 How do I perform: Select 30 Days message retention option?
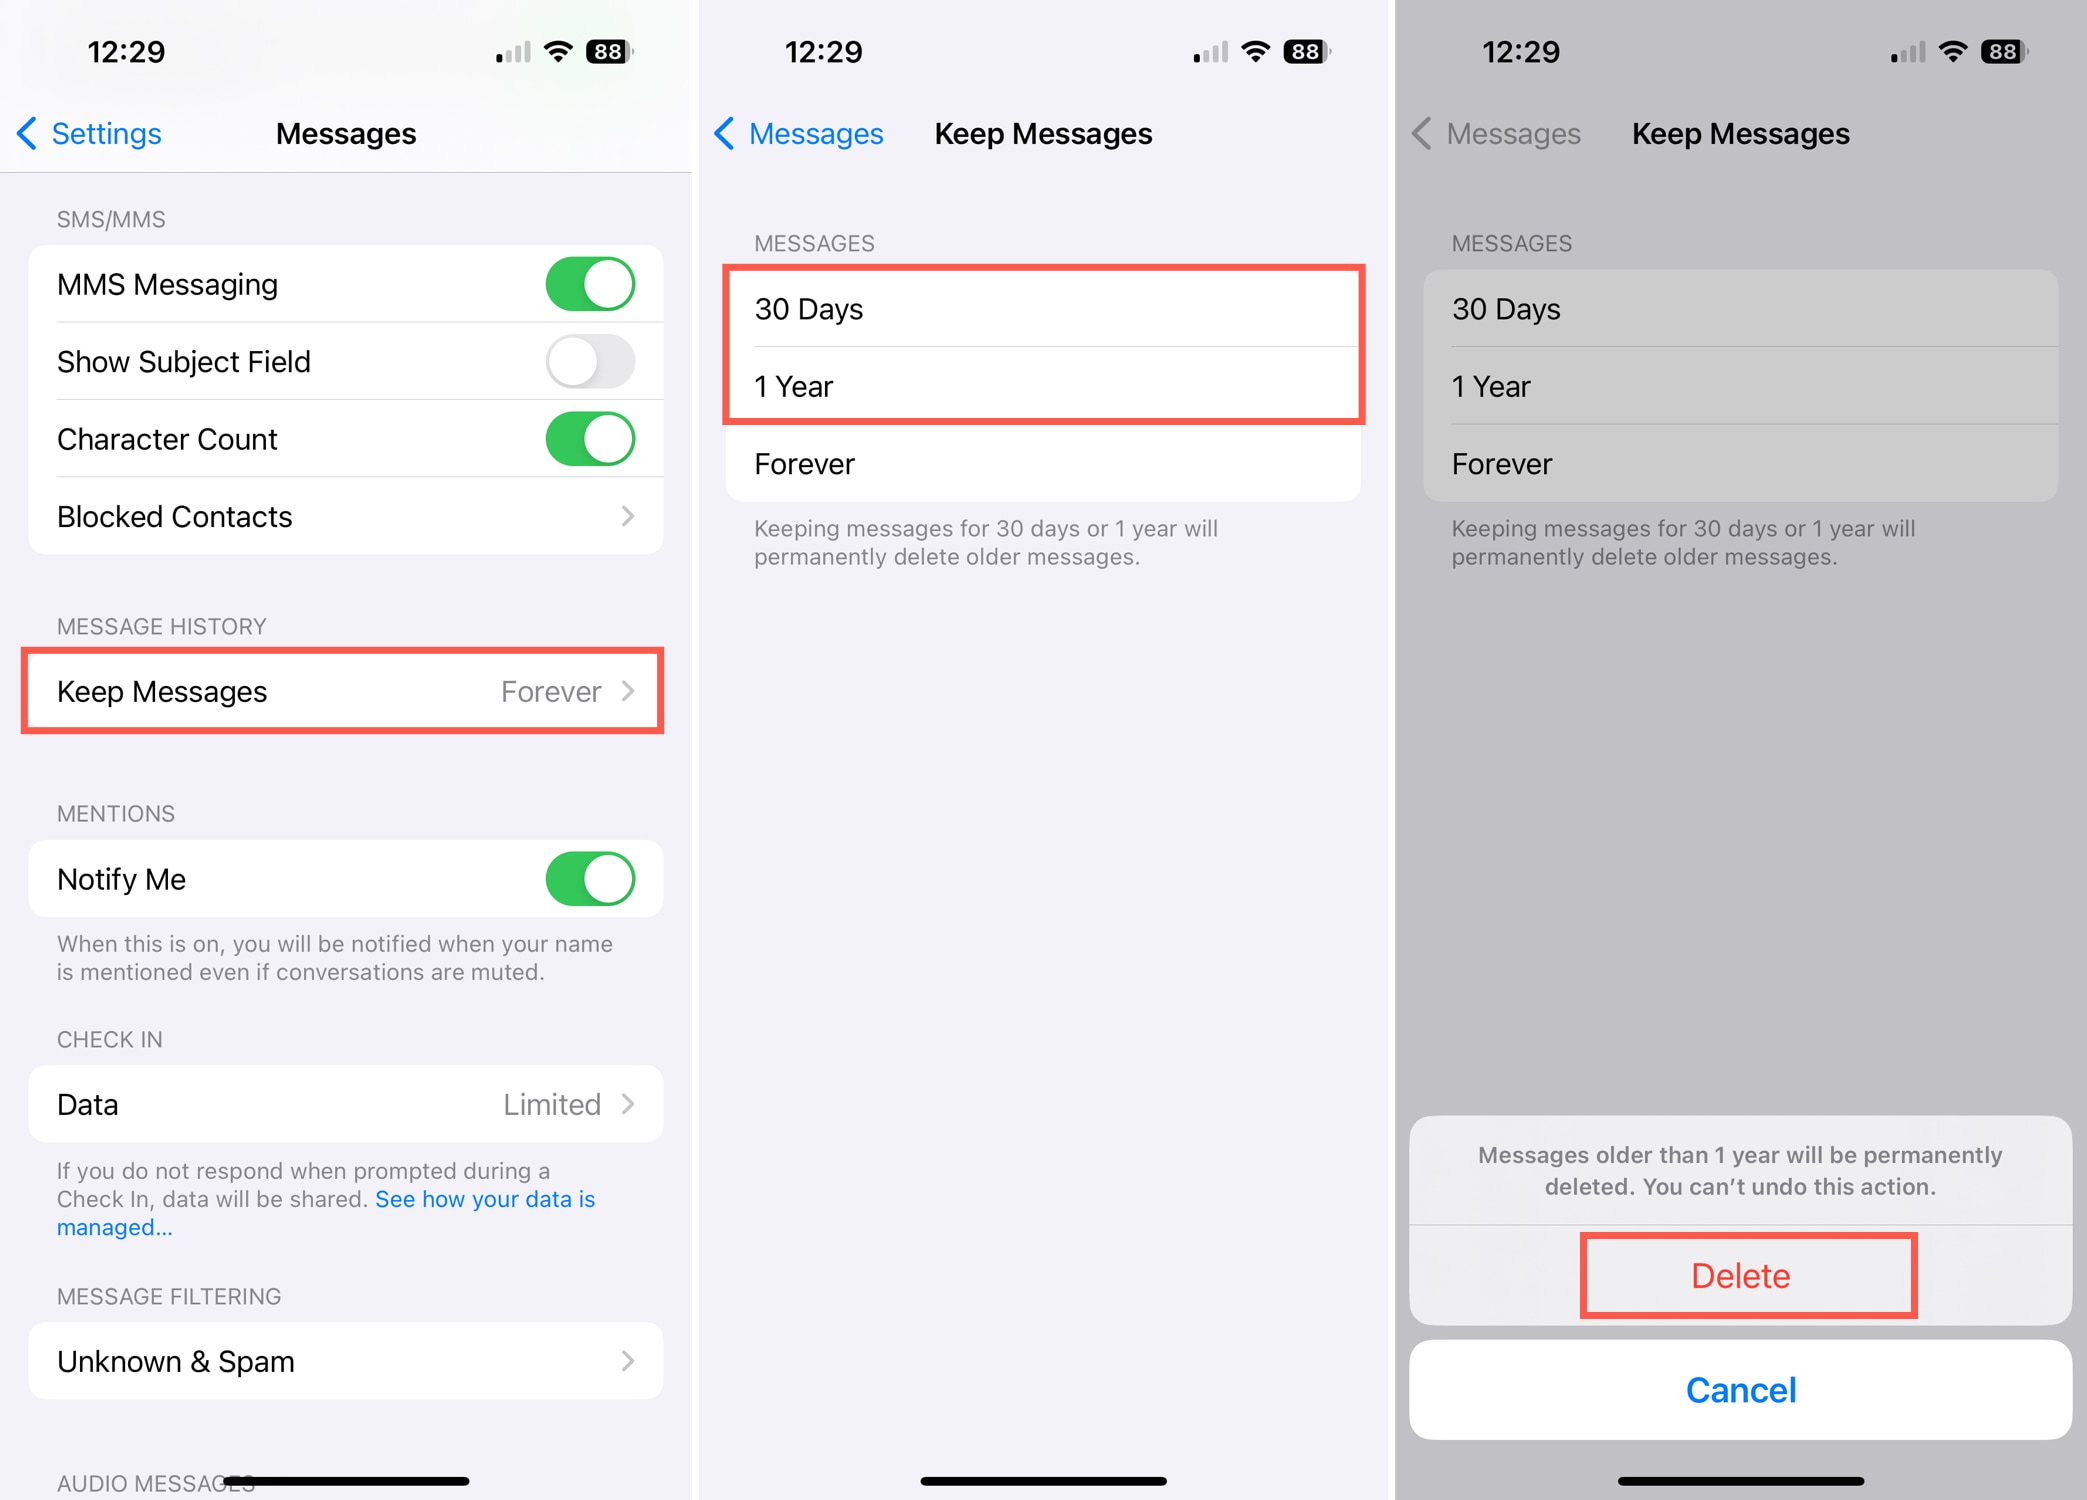point(1042,306)
